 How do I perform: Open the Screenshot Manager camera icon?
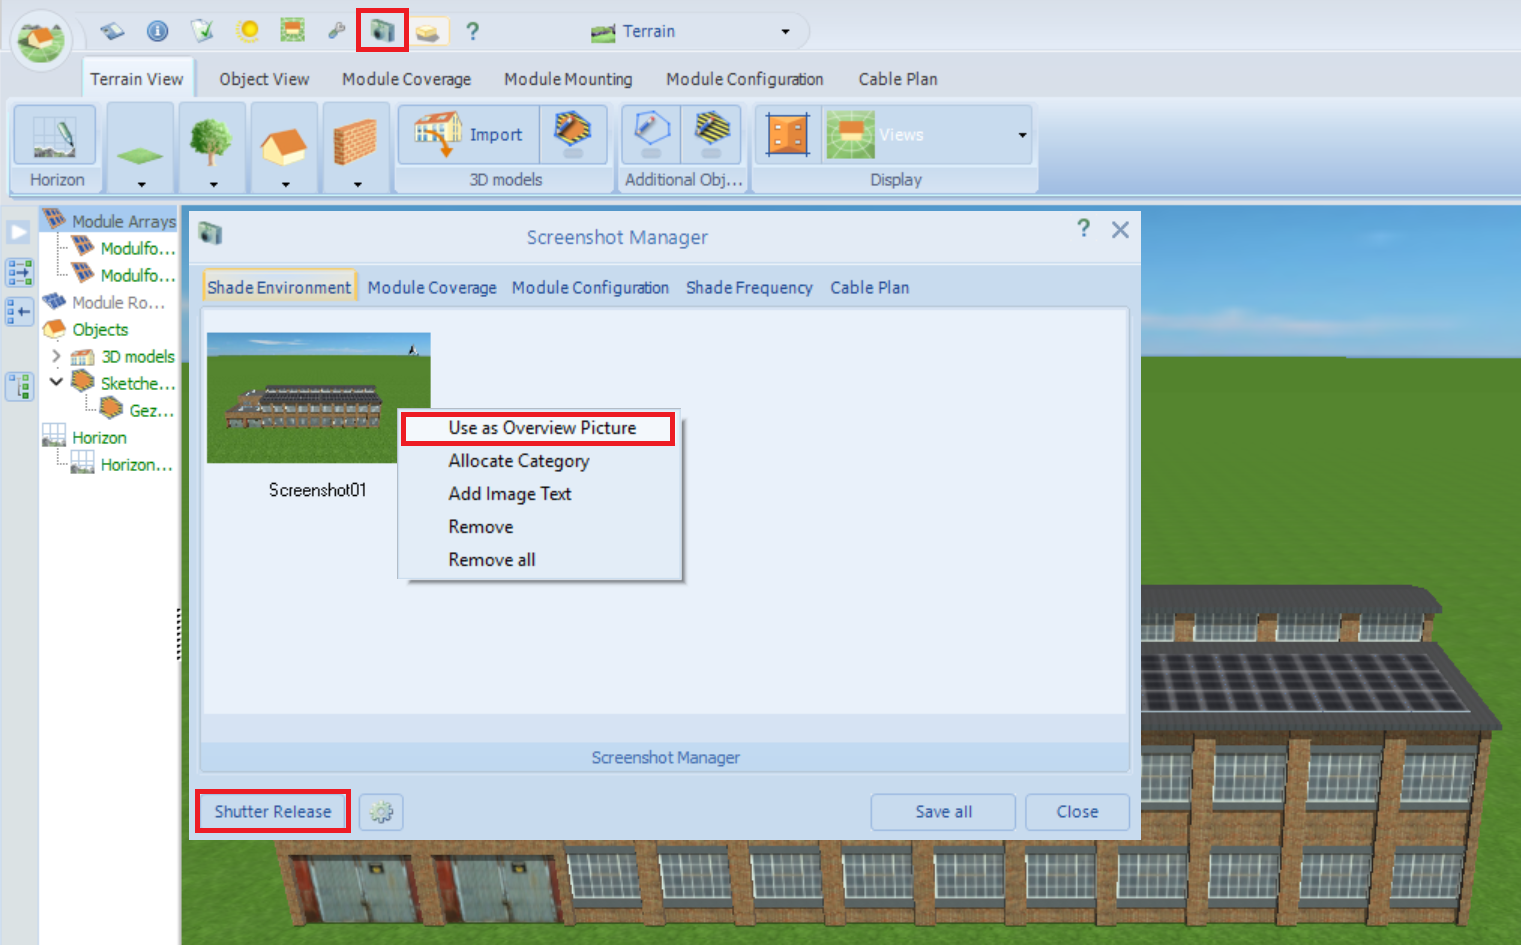click(382, 31)
